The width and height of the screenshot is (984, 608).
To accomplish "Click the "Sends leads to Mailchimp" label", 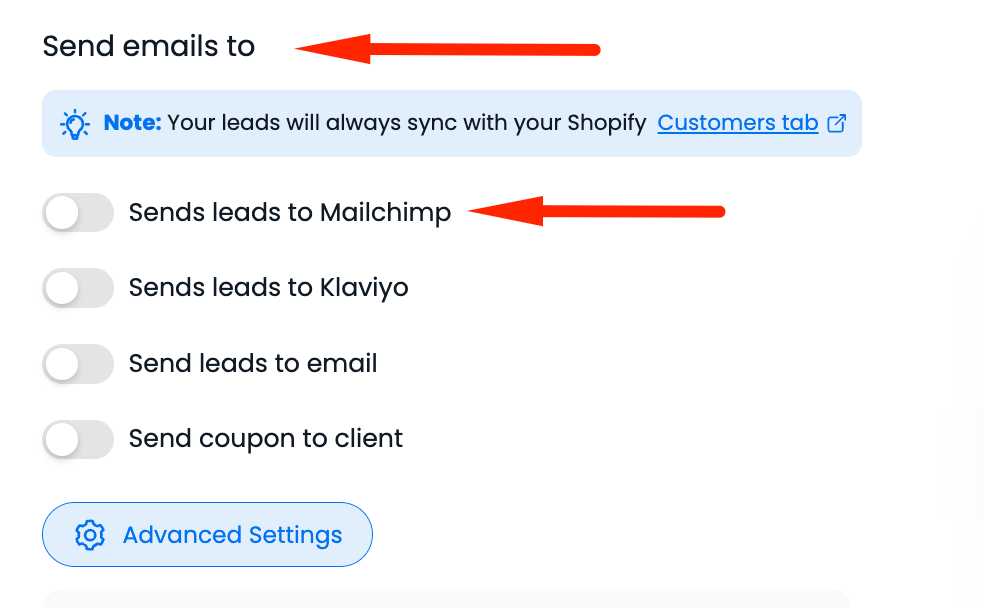I will click(290, 213).
